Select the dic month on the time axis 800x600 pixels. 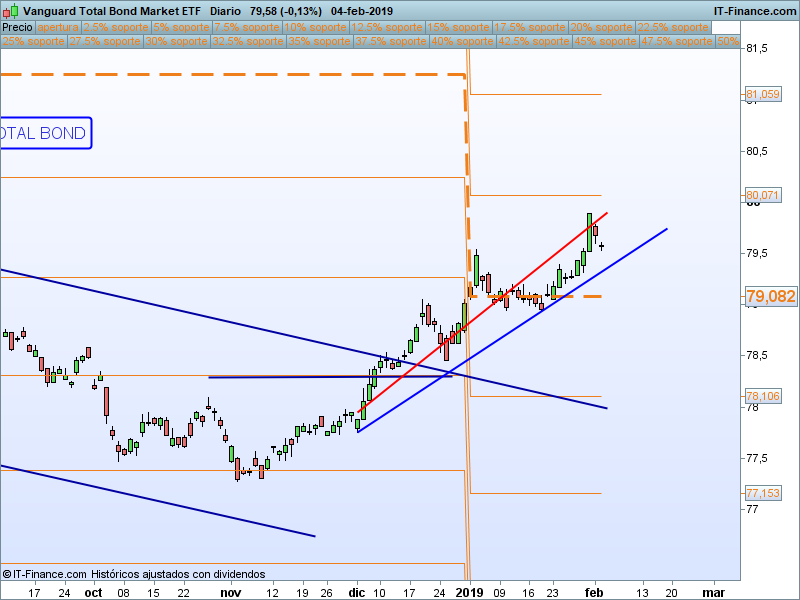point(356,592)
